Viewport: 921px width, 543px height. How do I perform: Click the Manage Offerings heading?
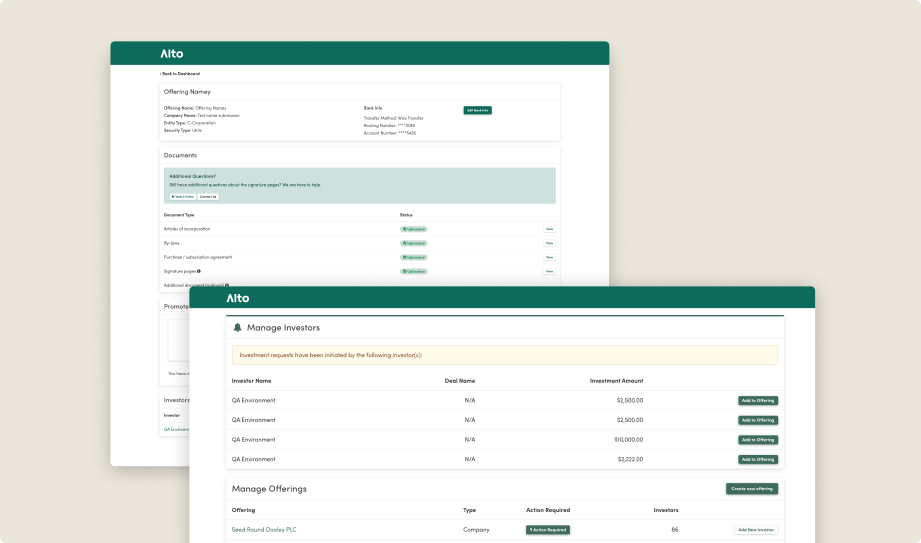269,489
